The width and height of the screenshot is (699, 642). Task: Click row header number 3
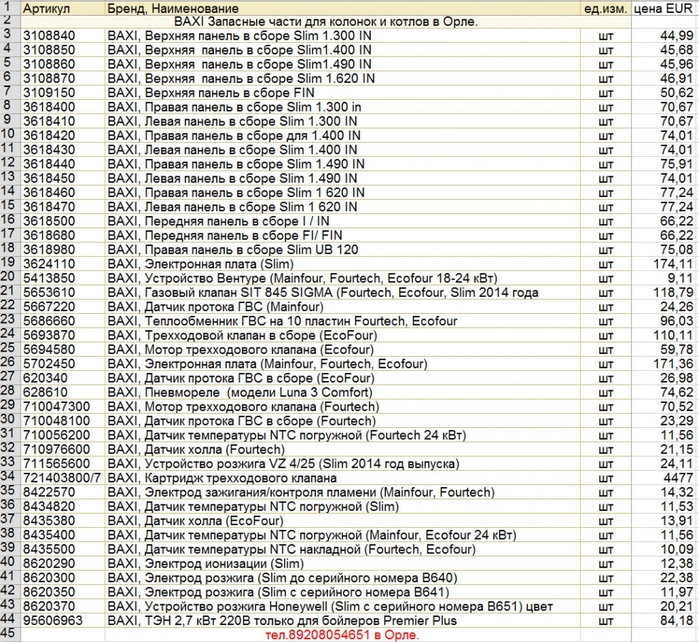coord(9,35)
